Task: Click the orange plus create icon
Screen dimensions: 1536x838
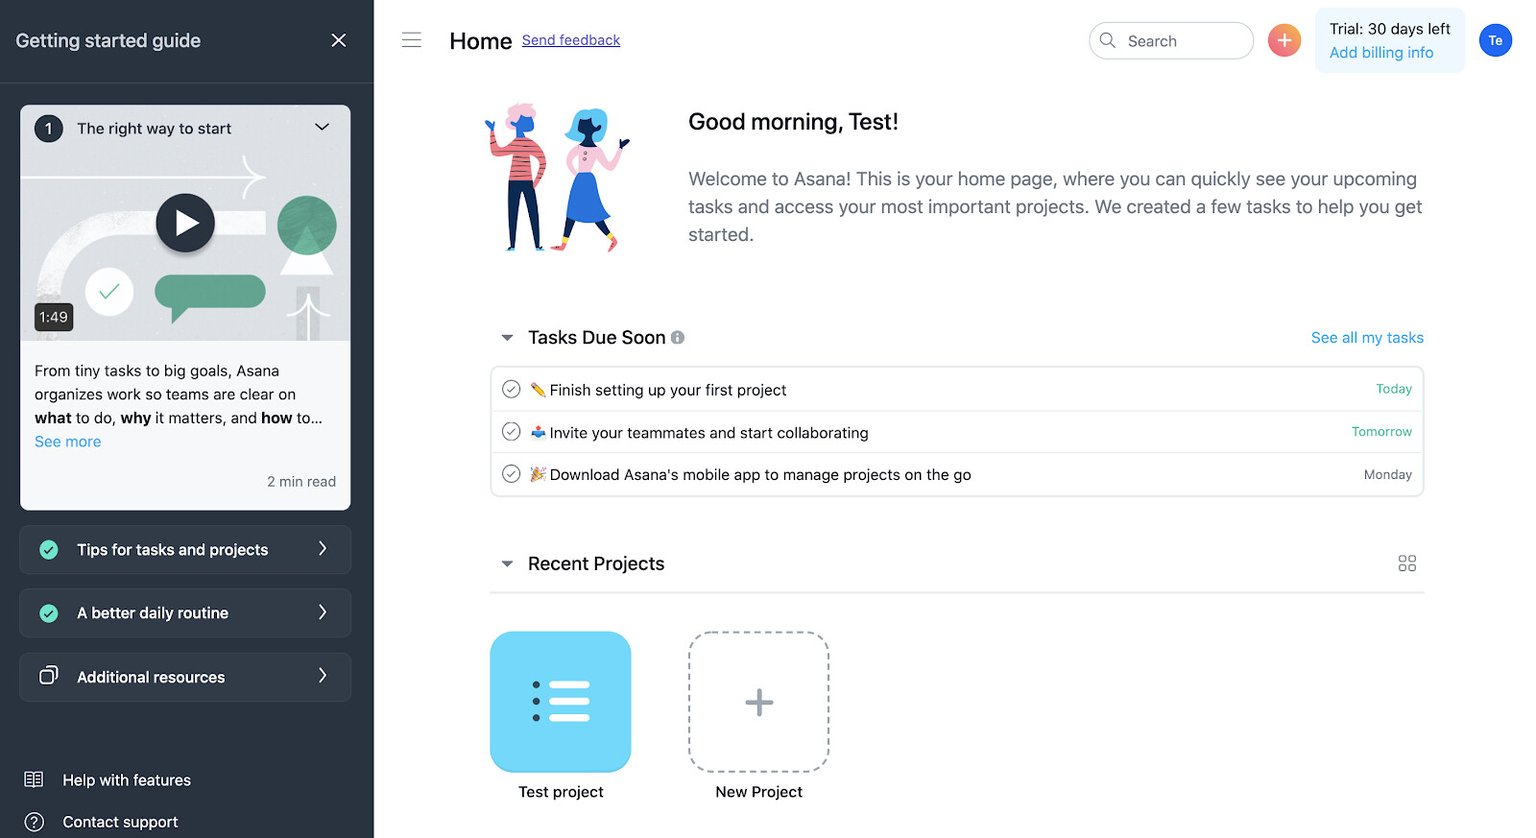Action: pos(1284,40)
